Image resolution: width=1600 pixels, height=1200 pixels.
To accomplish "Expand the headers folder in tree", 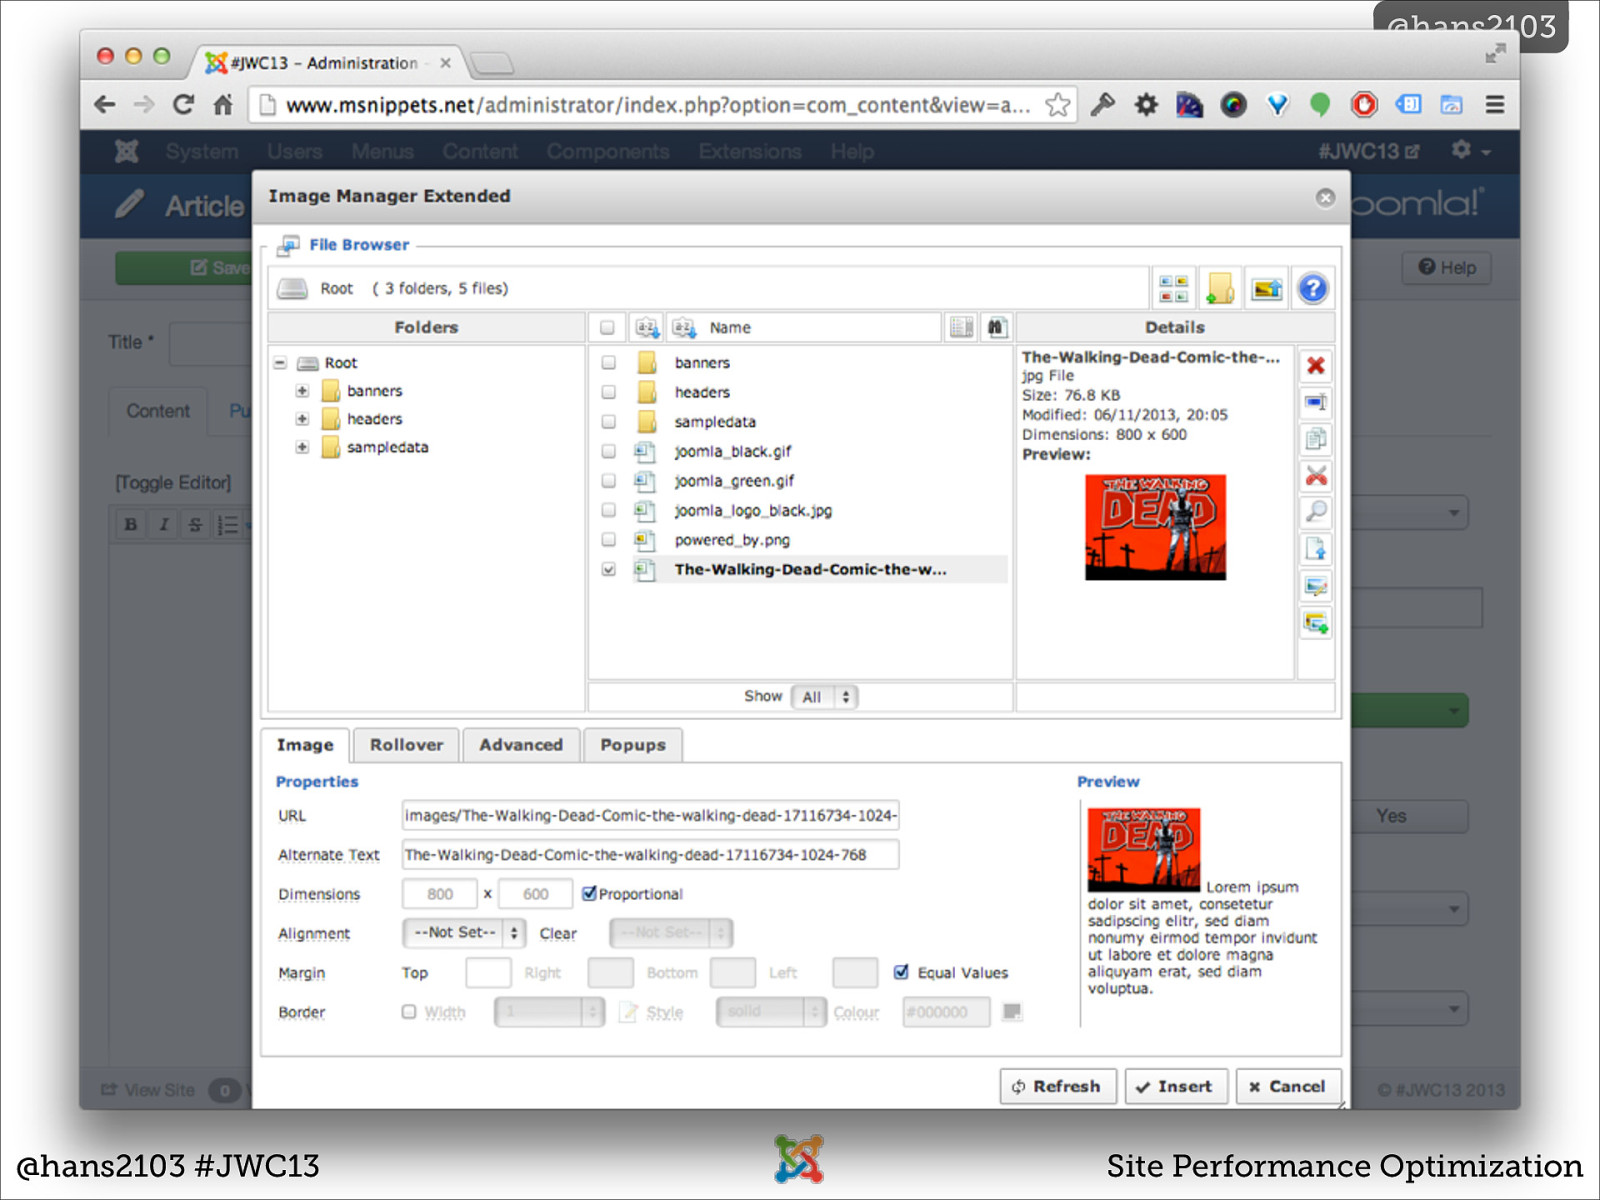I will click(x=302, y=419).
